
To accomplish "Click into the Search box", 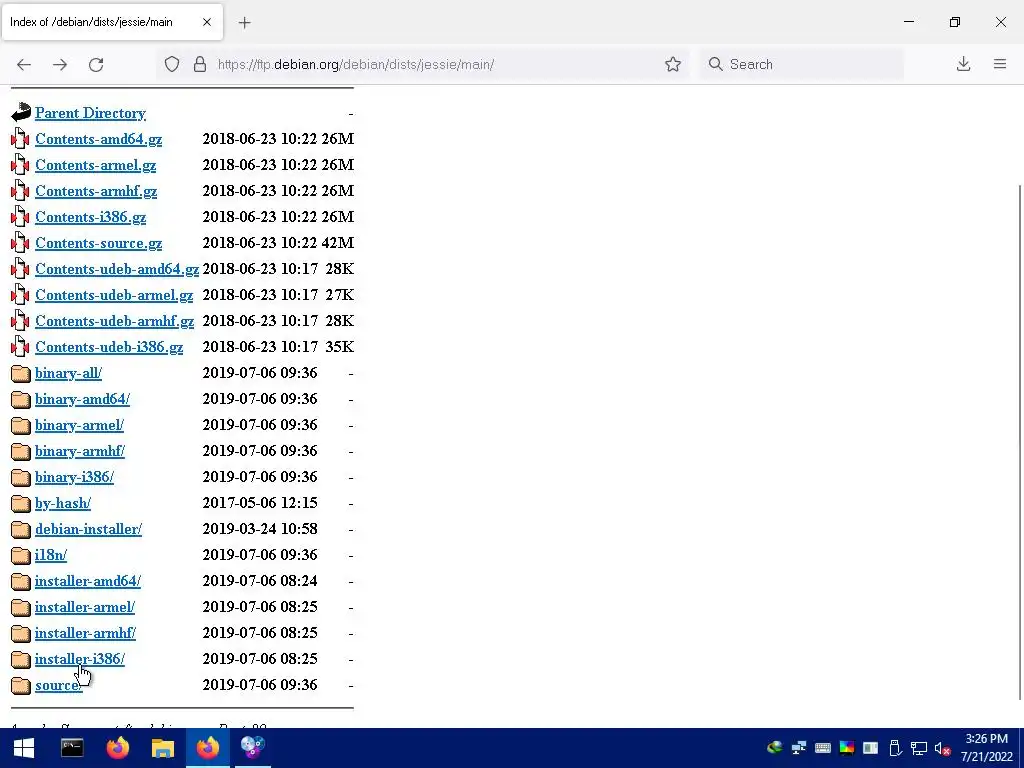I will 802,64.
